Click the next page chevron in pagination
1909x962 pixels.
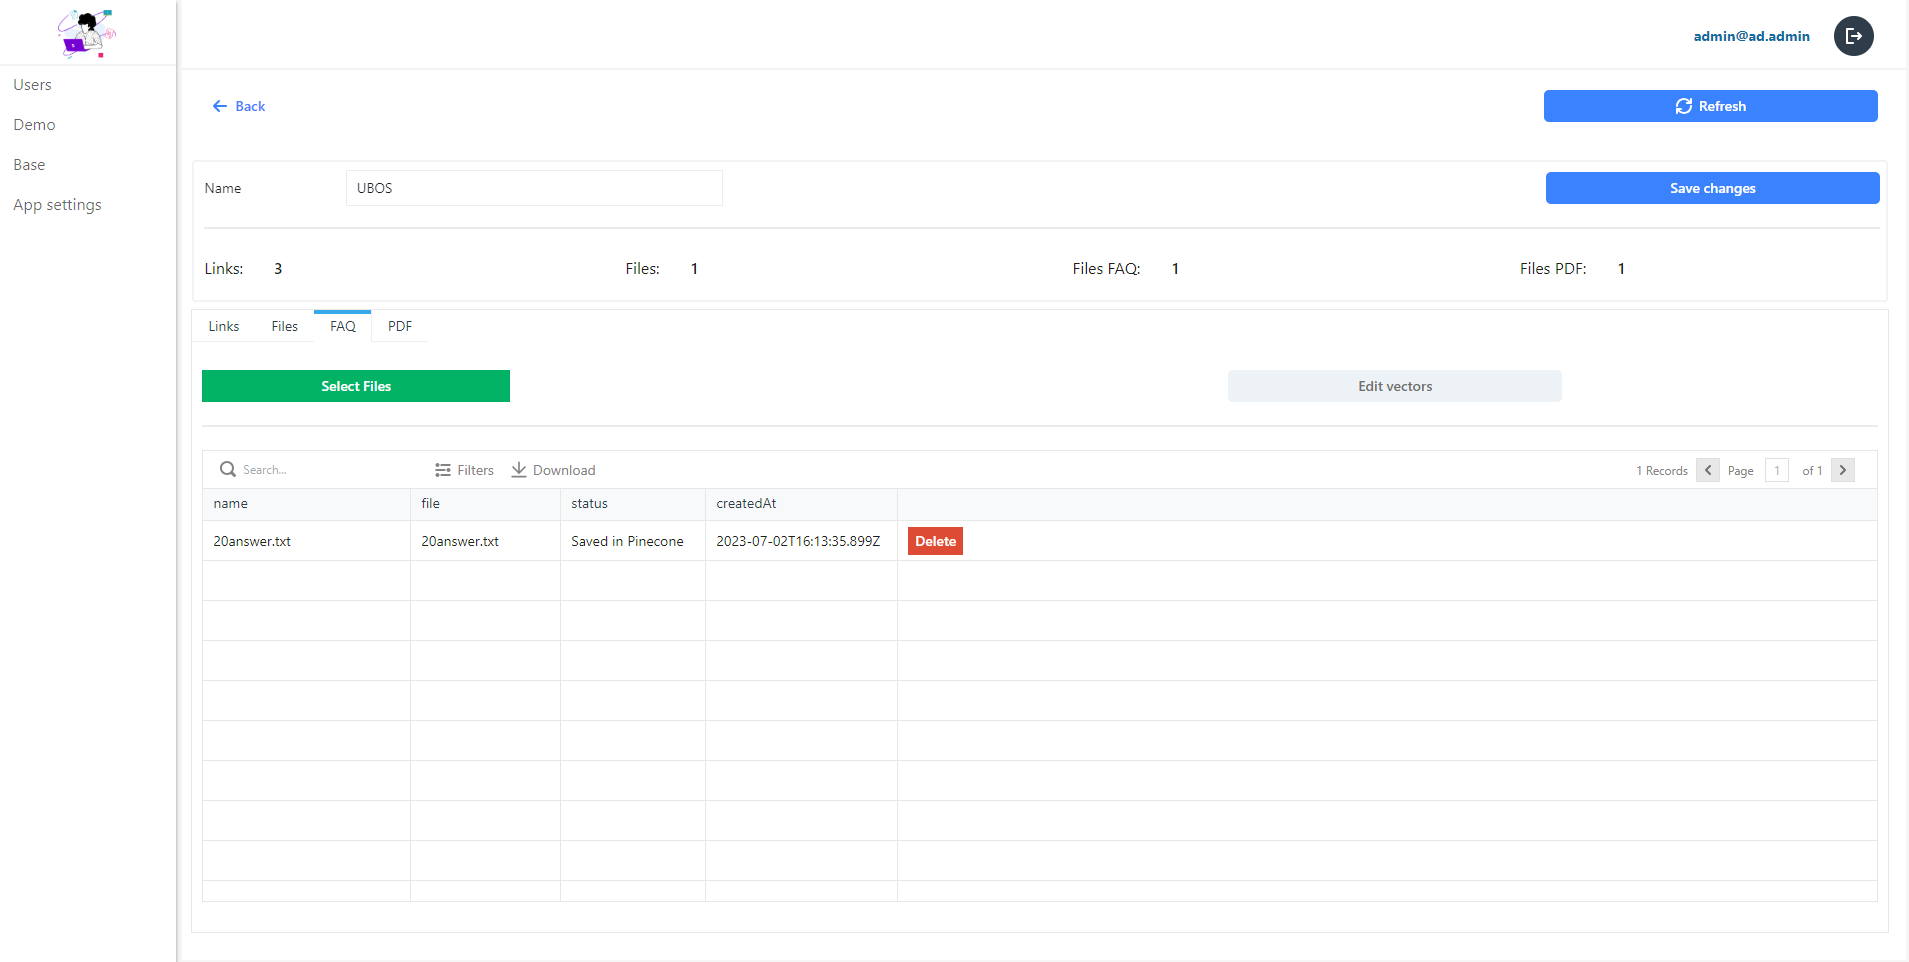1842,470
